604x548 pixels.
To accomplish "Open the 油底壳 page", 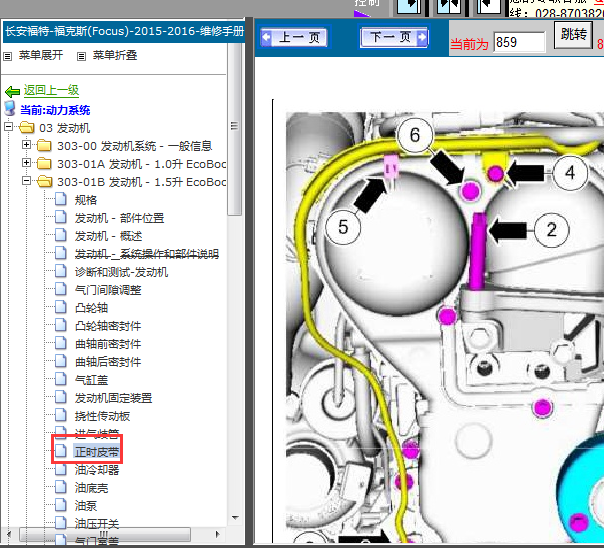I will coord(91,488).
